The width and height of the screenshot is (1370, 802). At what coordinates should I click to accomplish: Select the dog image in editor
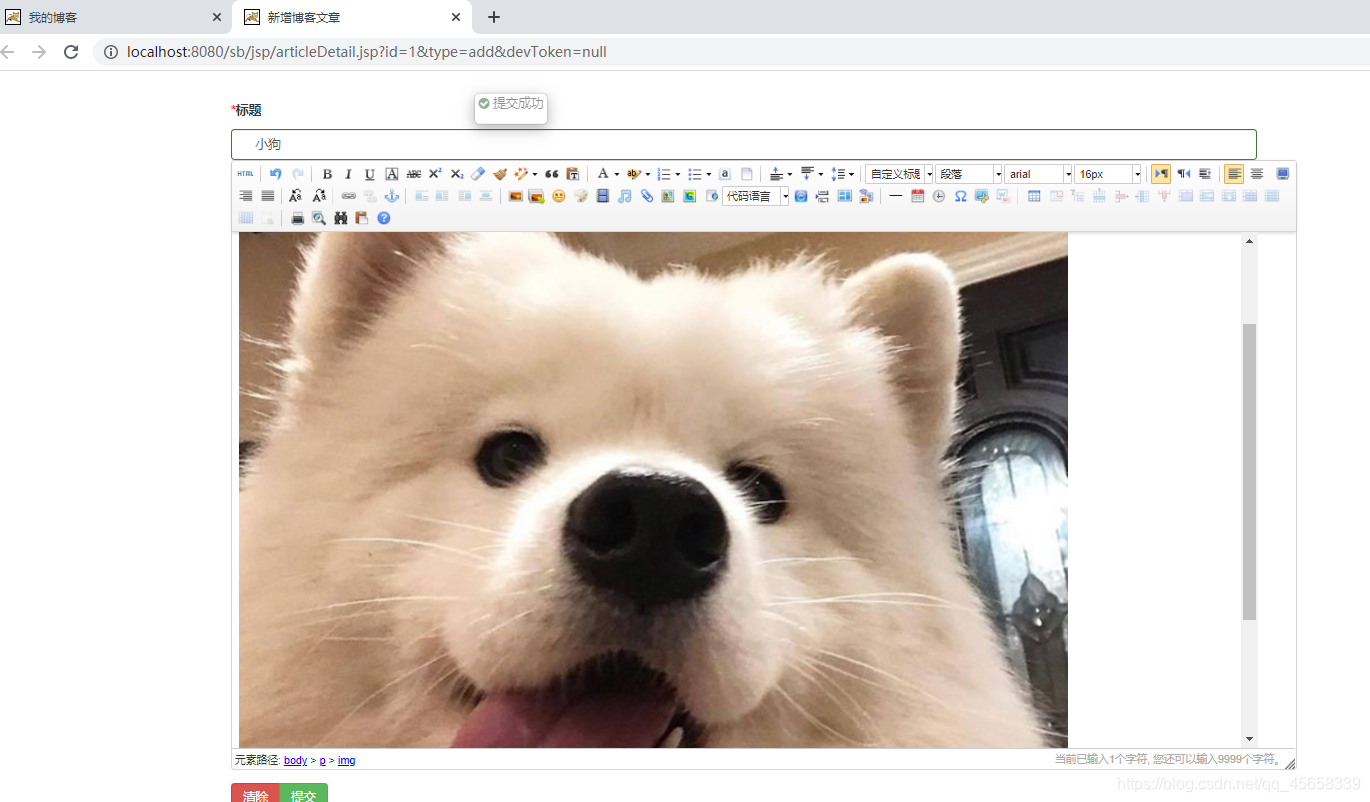click(653, 490)
